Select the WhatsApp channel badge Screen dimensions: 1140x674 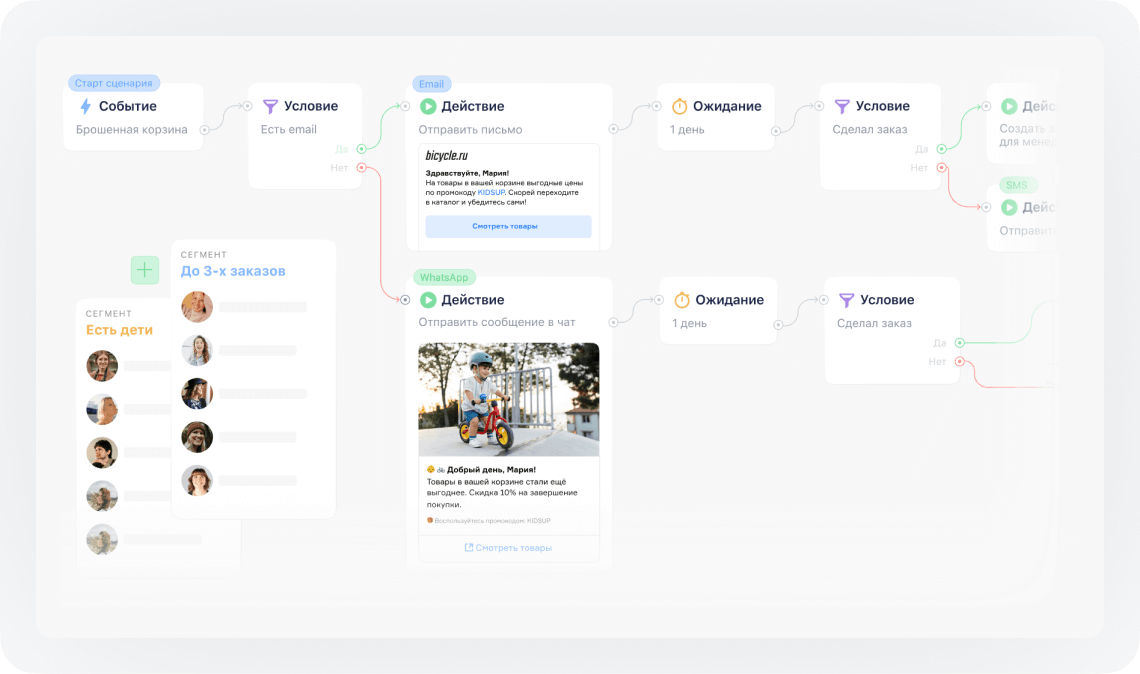coord(444,277)
